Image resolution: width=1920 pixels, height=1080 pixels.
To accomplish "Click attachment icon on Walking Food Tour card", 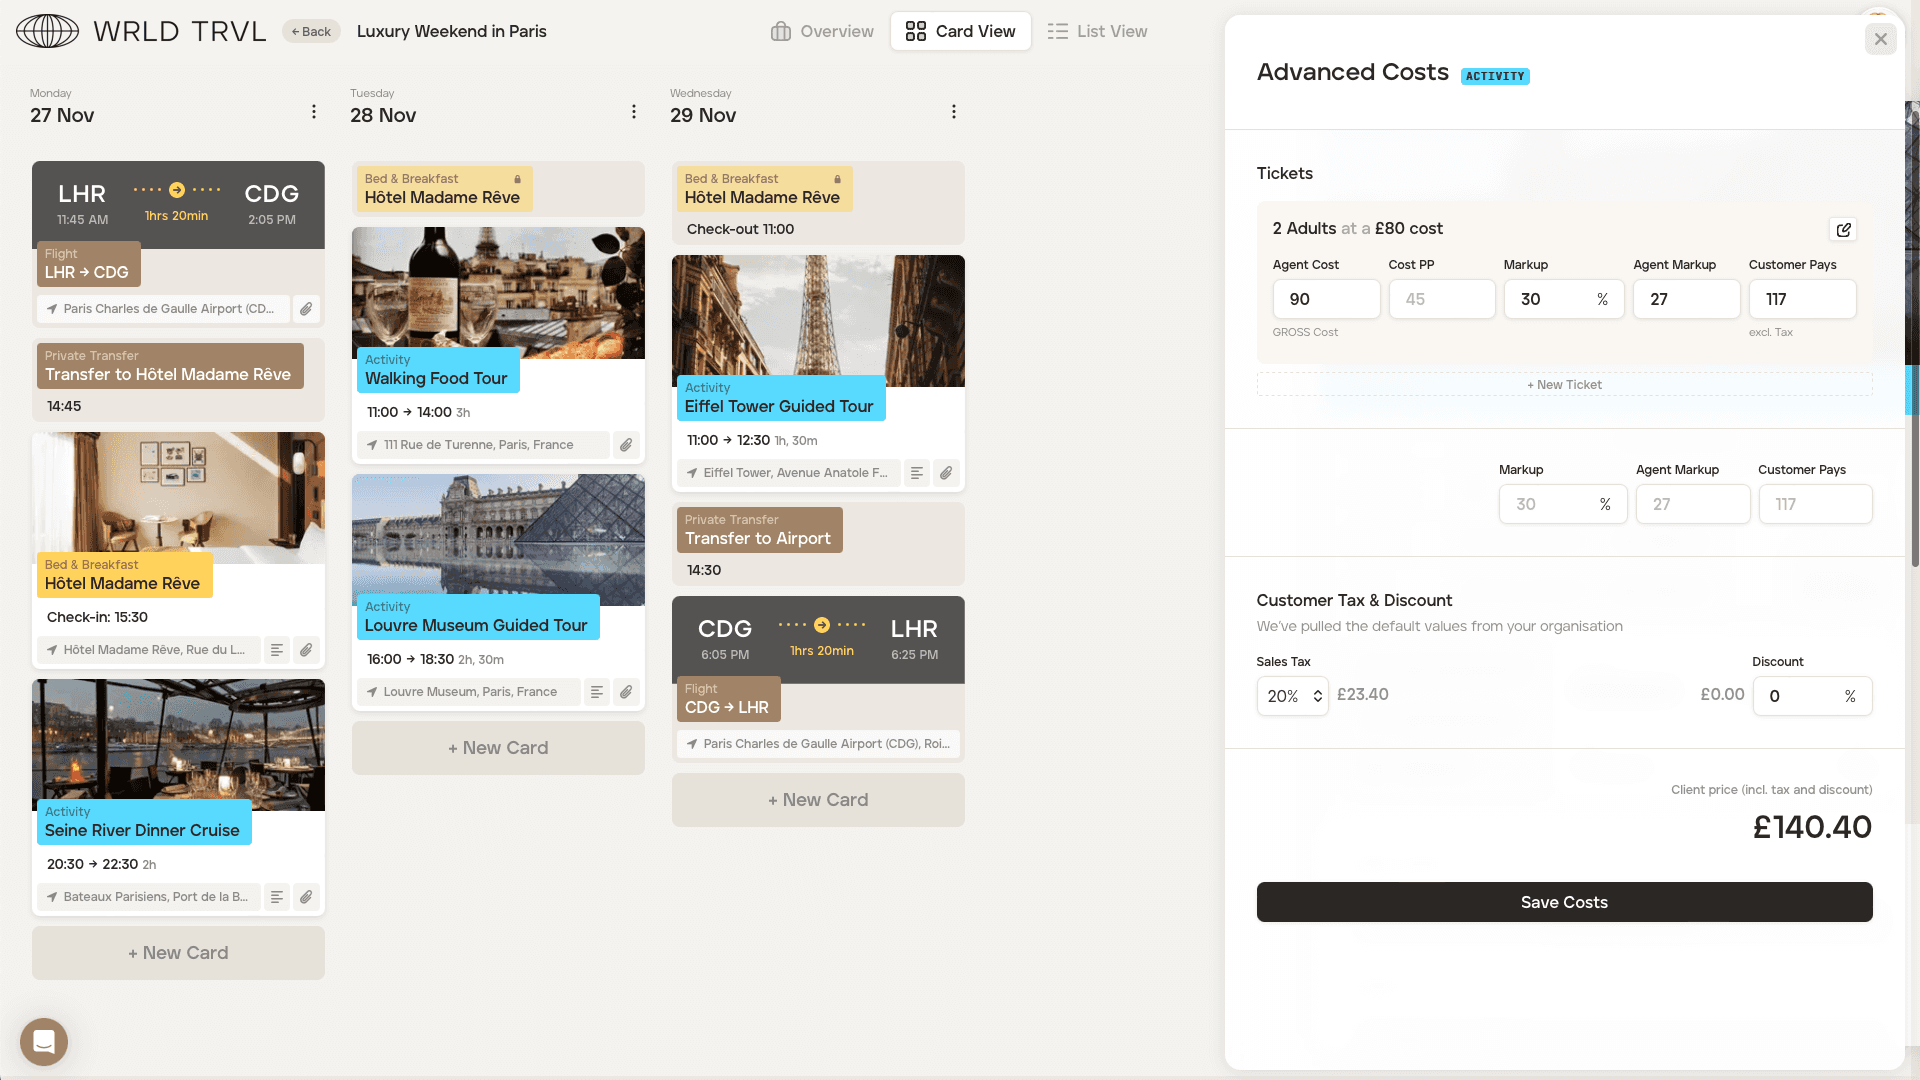I will (626, 445).
